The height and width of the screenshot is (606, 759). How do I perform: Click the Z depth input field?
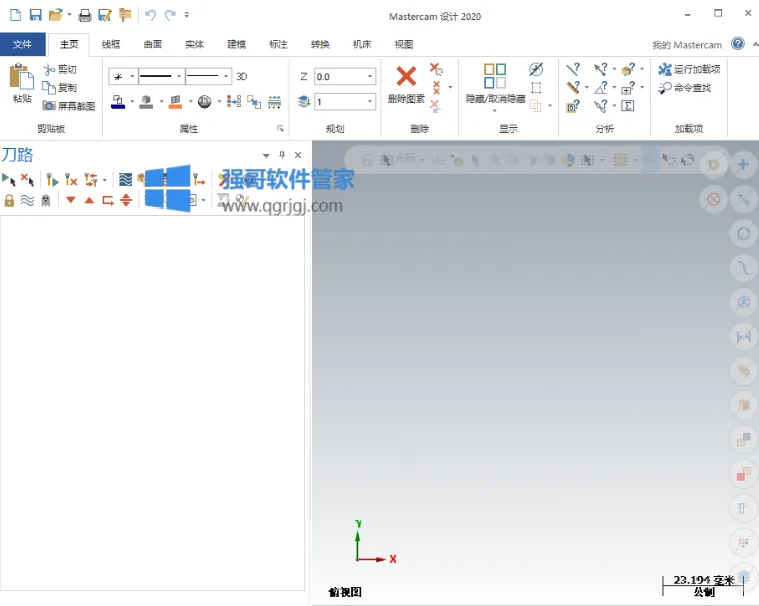click(340, 76)
